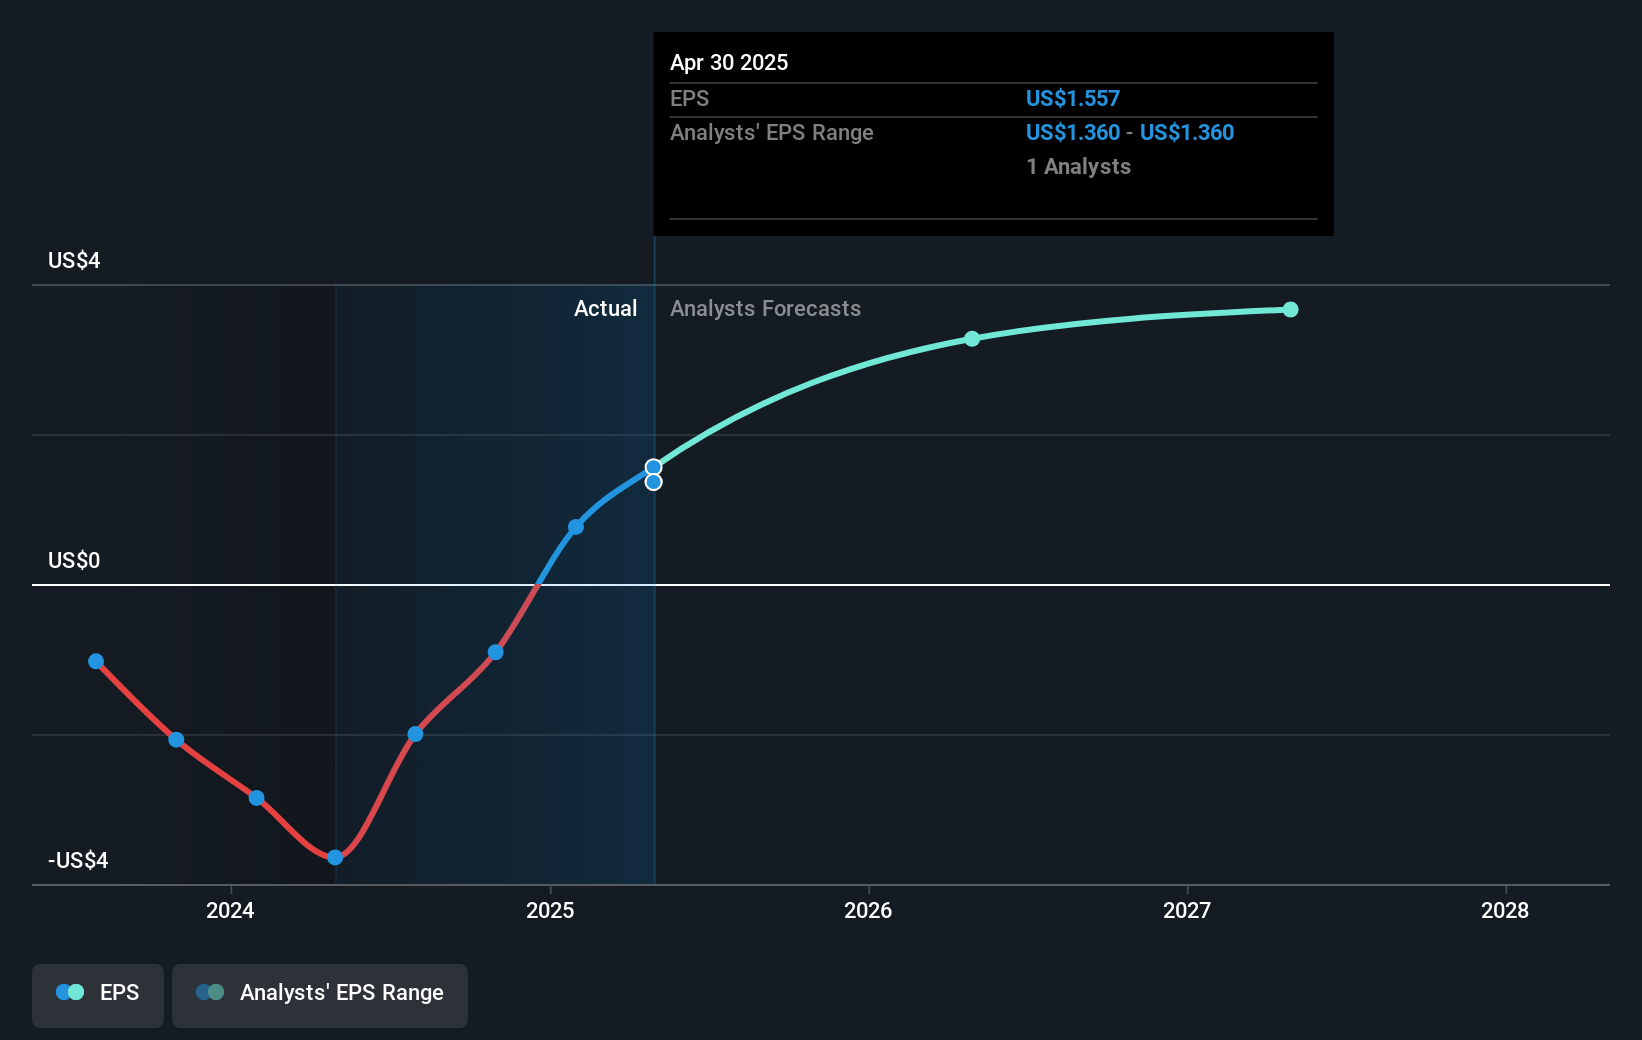Click the Actual section label
The height and width of the screenshot is (1040, 1642).
click(x=605, y=309)
